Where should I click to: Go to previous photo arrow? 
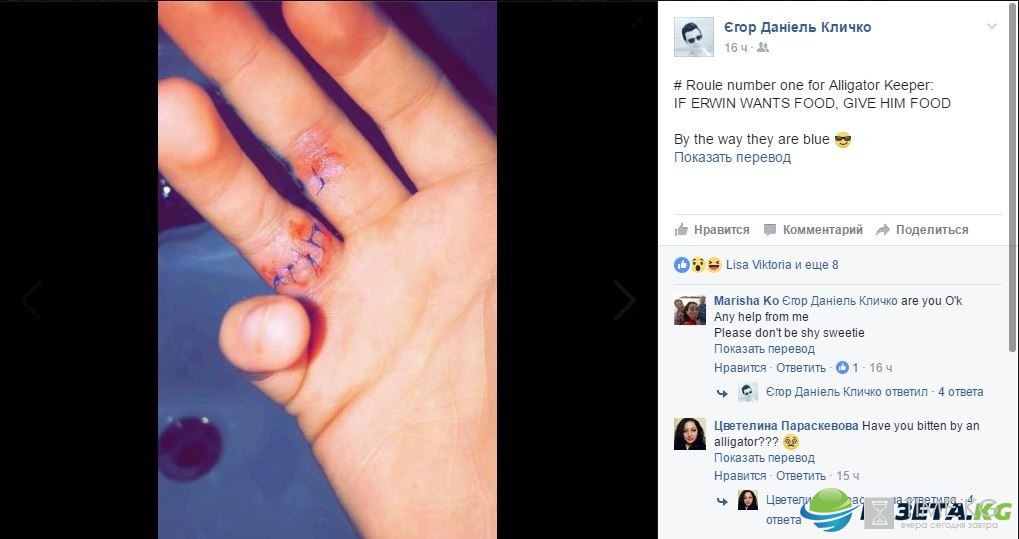click(31, 300)
